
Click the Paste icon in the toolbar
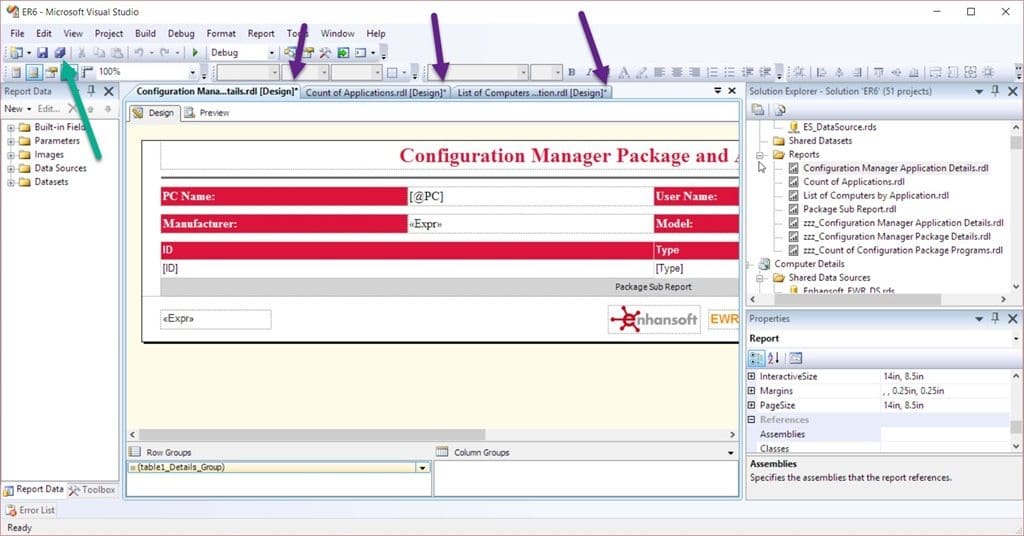coord(117,52)
